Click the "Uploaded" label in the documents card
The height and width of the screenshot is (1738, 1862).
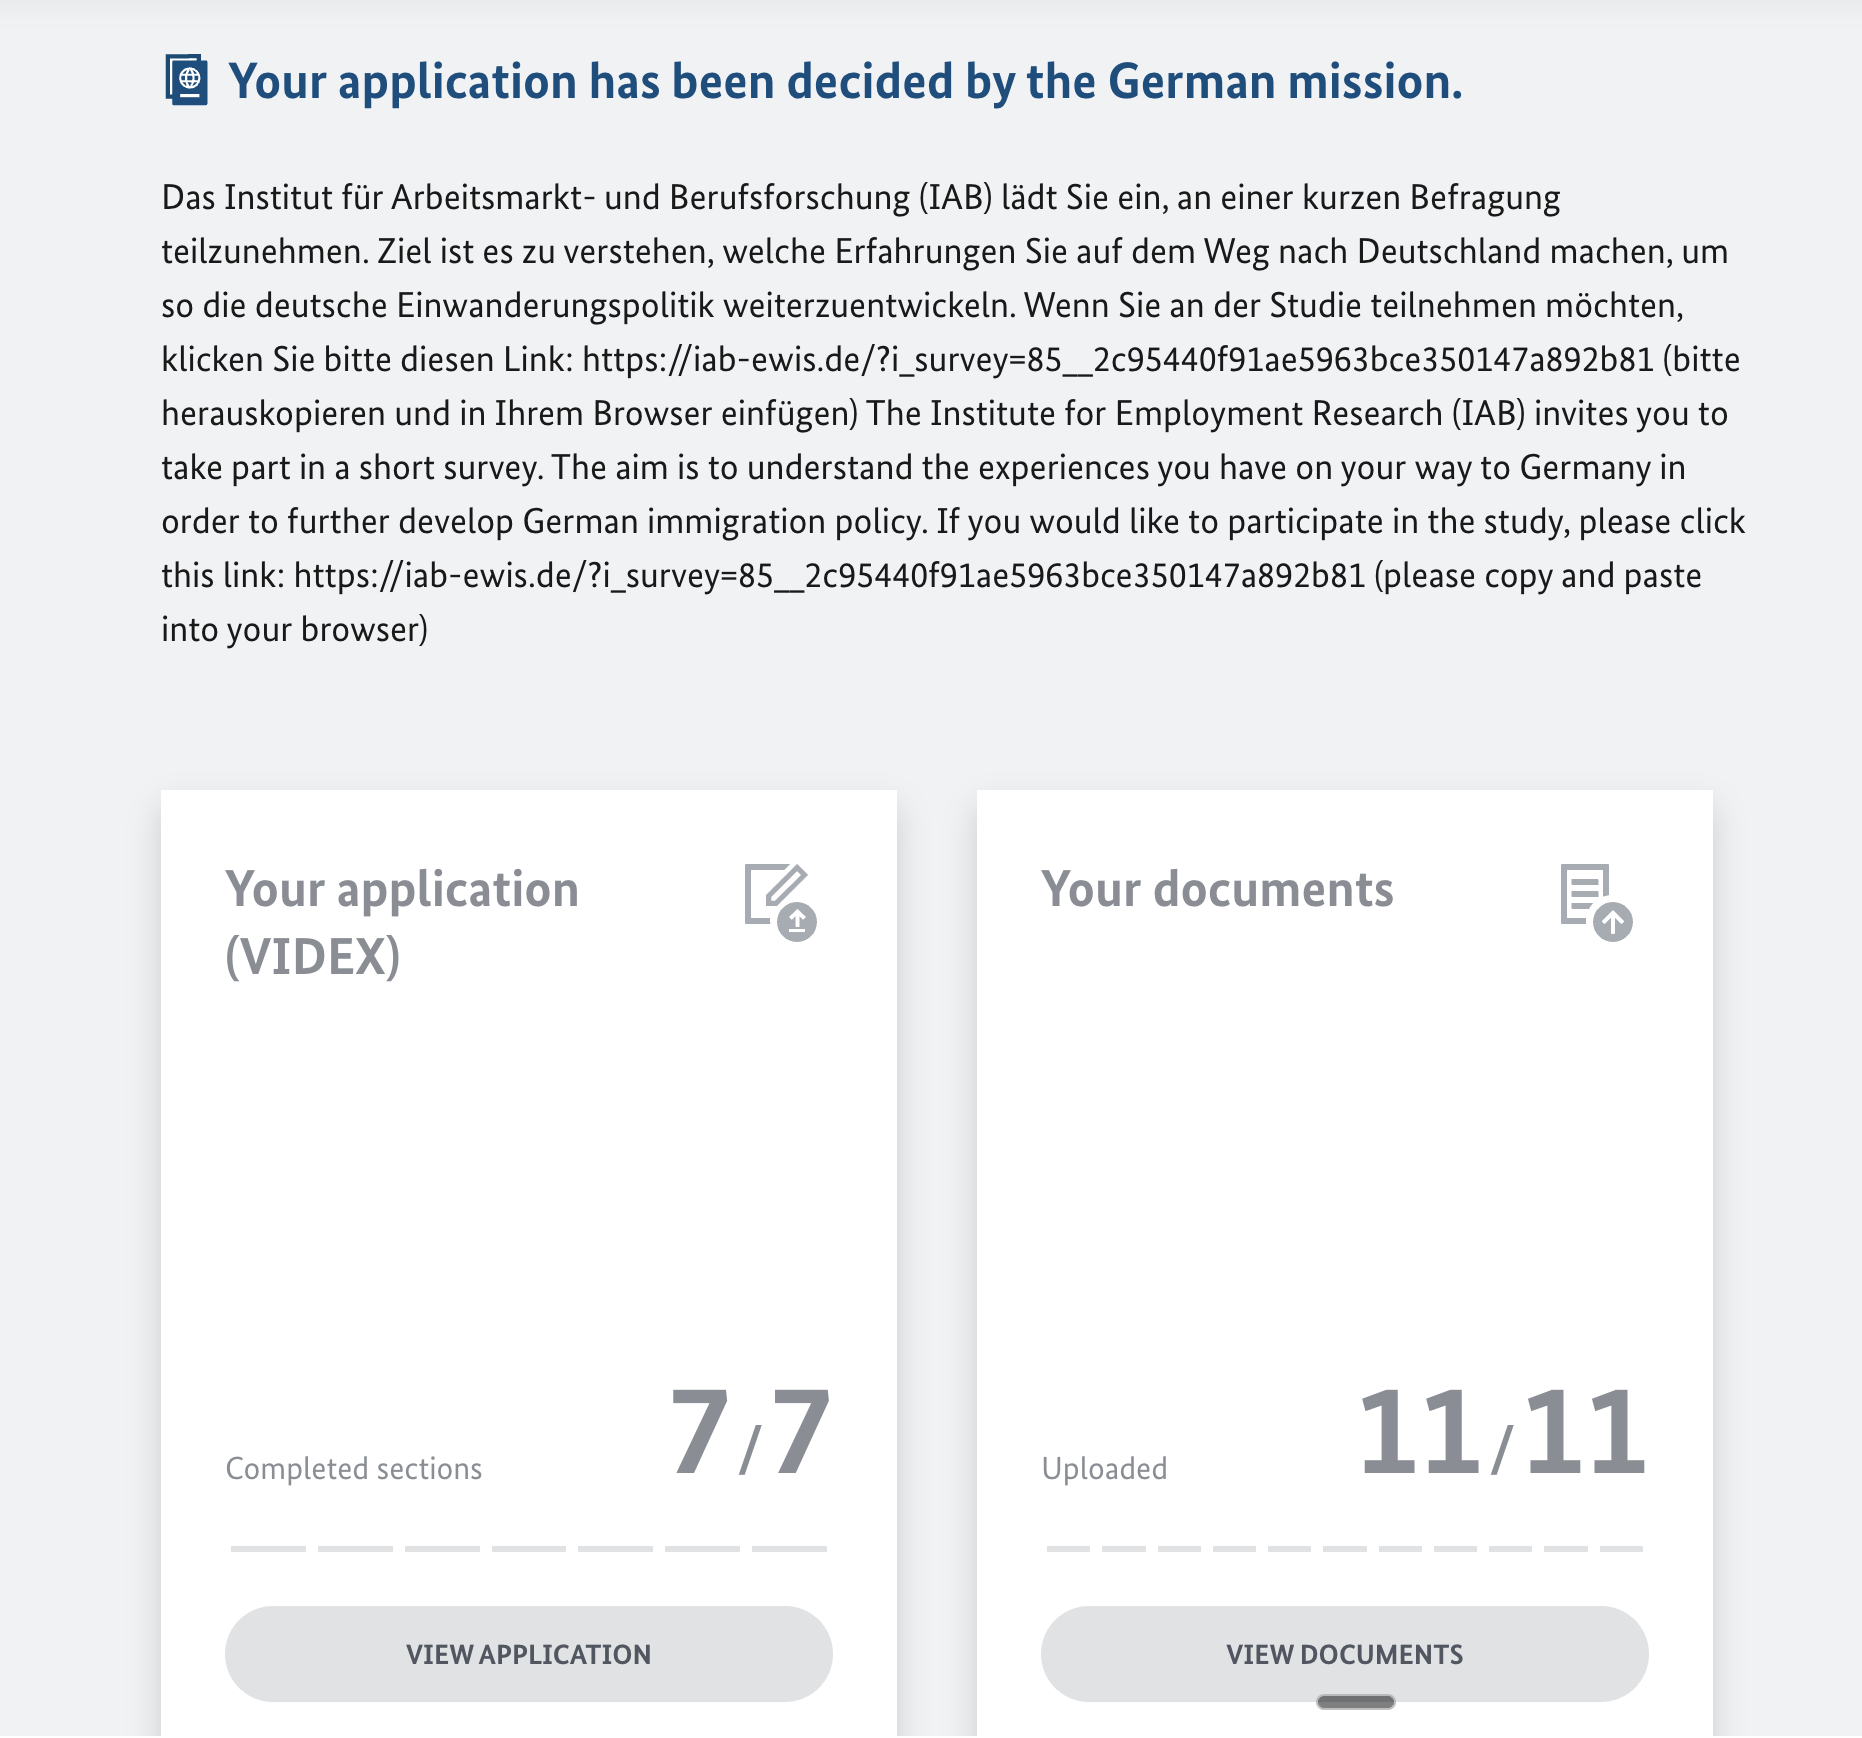click(x=1104, y=1468)
